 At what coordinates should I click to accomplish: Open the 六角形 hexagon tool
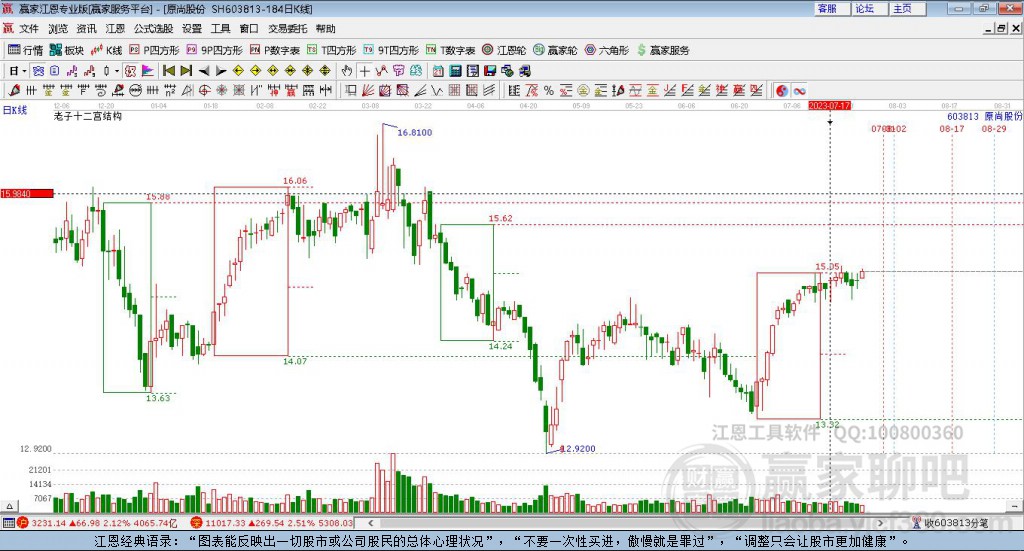[x=607, y=50]
